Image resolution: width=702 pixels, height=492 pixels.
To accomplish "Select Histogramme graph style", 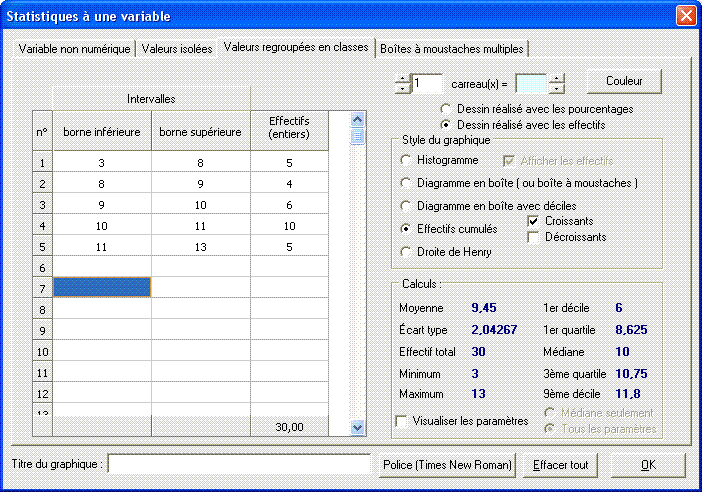I will pyautogui.click(x=406, y=160).
